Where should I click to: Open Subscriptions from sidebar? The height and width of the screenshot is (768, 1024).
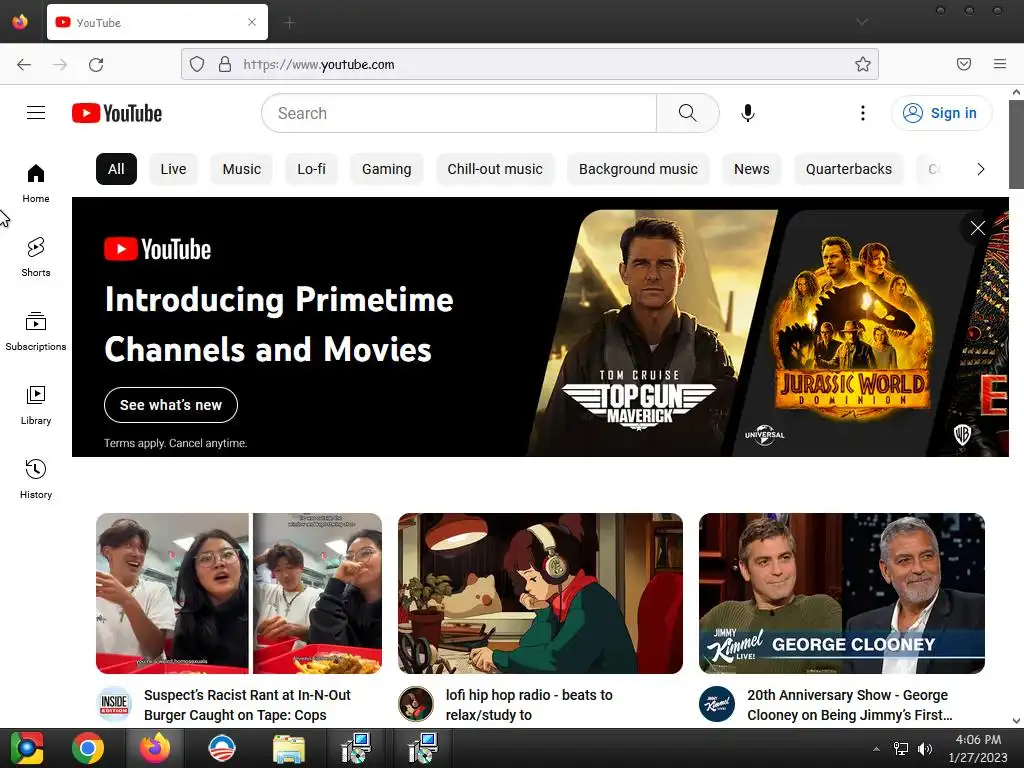(36, 331)
